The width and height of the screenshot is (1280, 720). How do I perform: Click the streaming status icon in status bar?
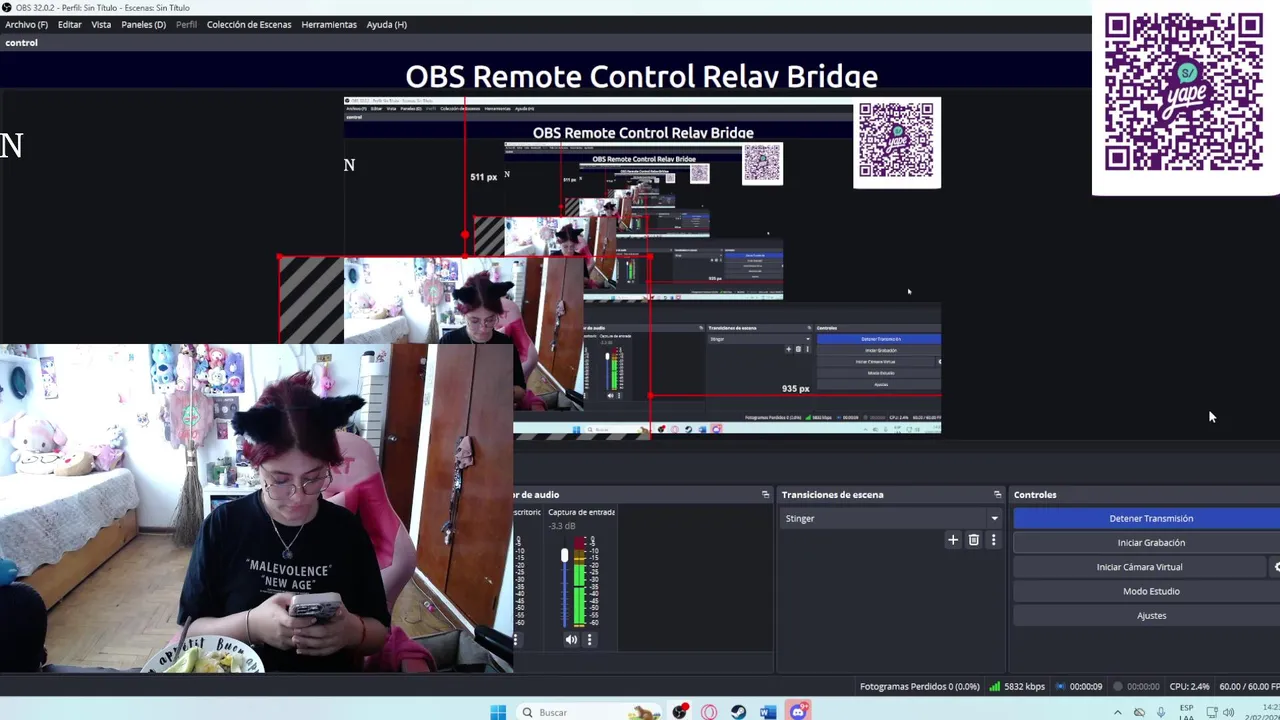click(1060, 687)
